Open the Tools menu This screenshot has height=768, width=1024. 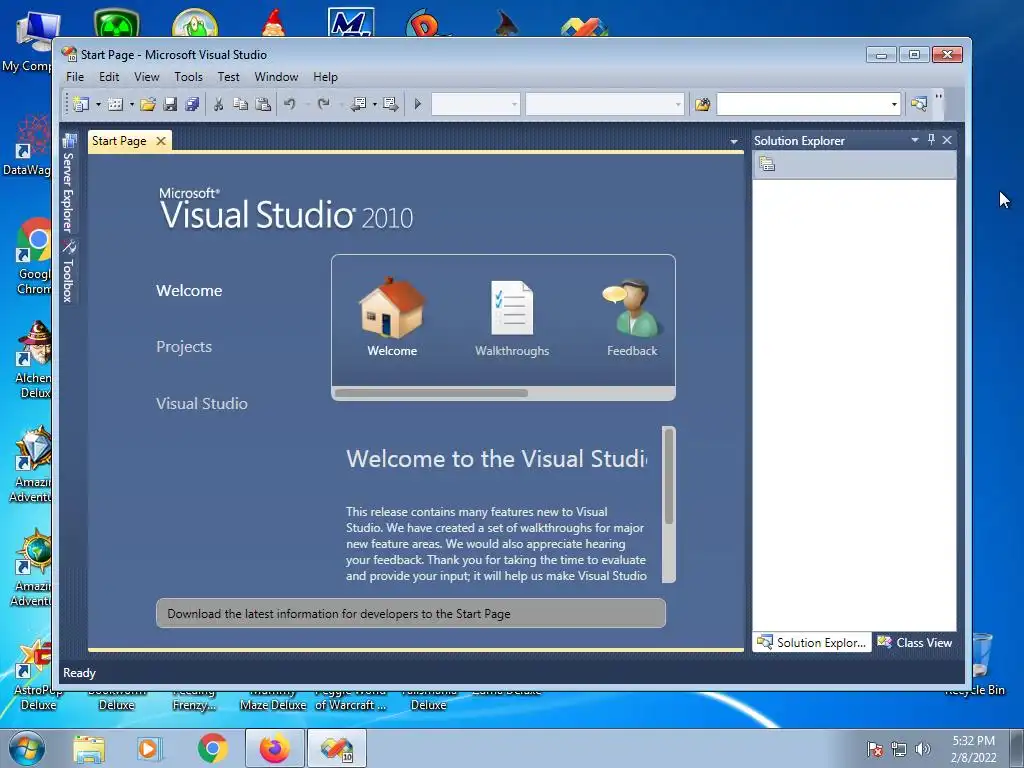click(188, 77)
